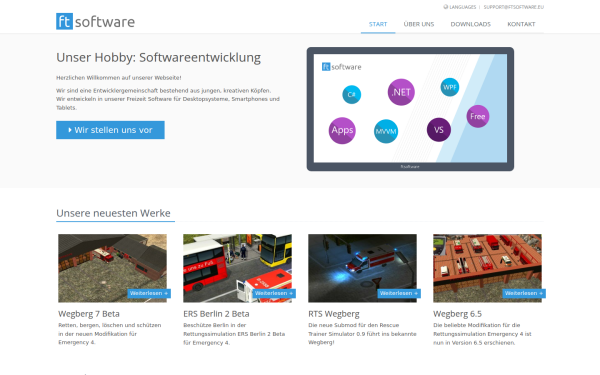Click the Free circle icon
The width and height of the screenshot is (600, 375).
point(478,116)
